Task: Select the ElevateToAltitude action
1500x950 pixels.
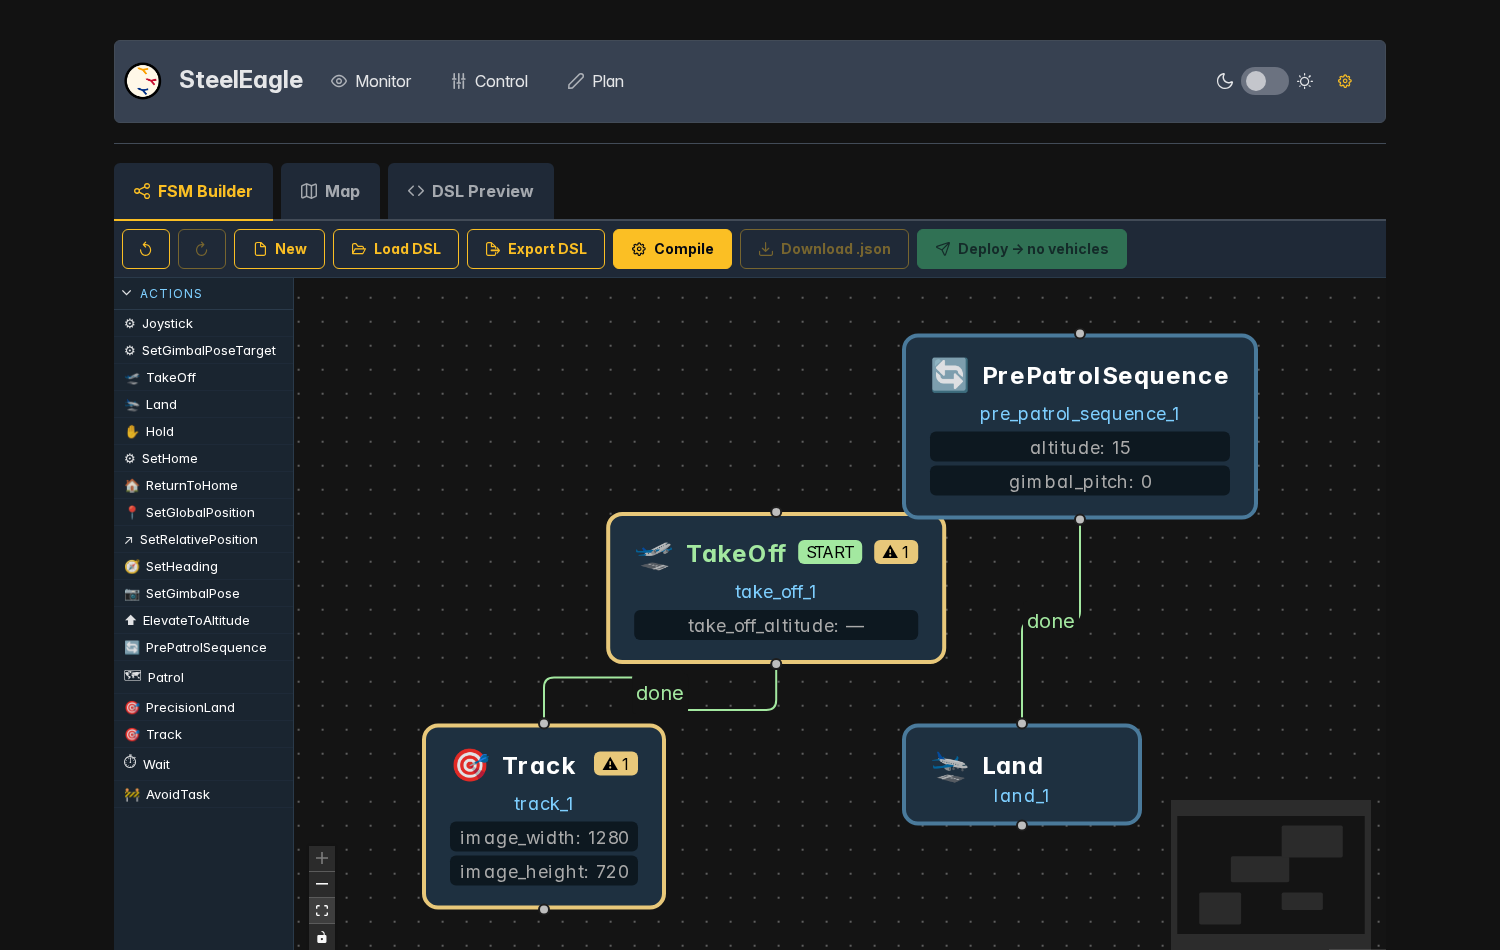Action: tap(204, 620)
